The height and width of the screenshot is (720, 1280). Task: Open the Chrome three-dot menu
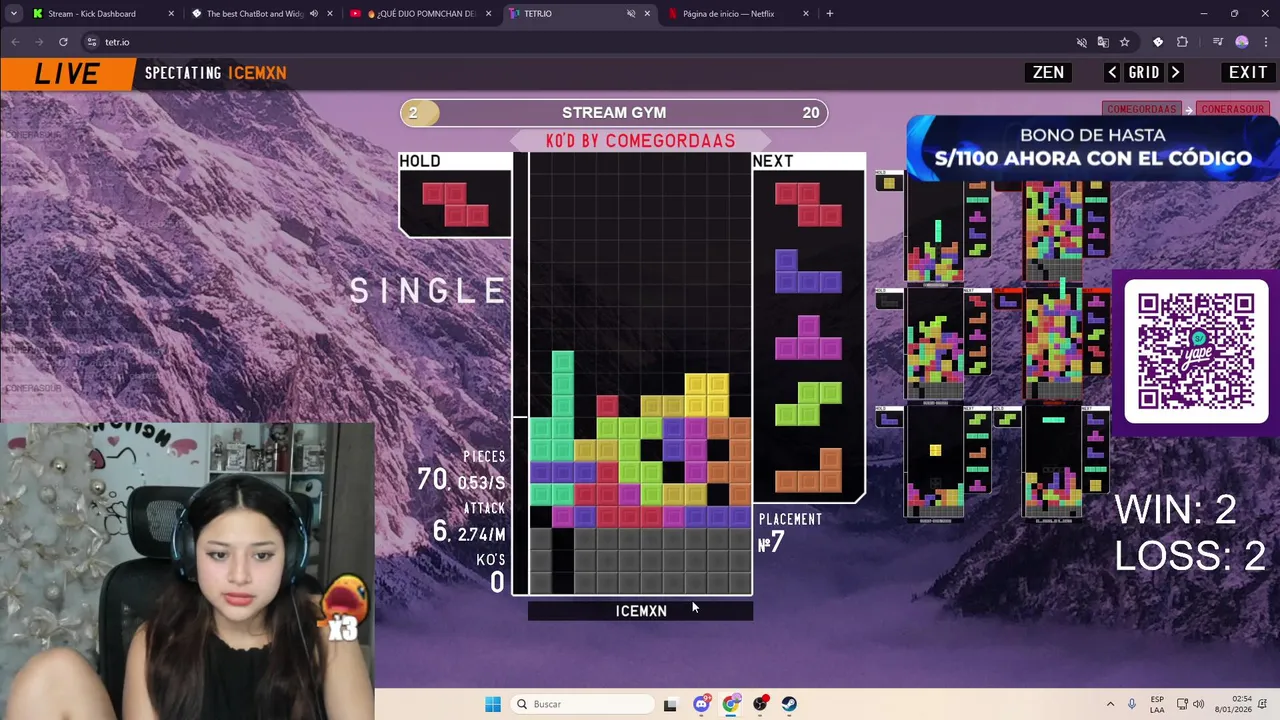1265,42
